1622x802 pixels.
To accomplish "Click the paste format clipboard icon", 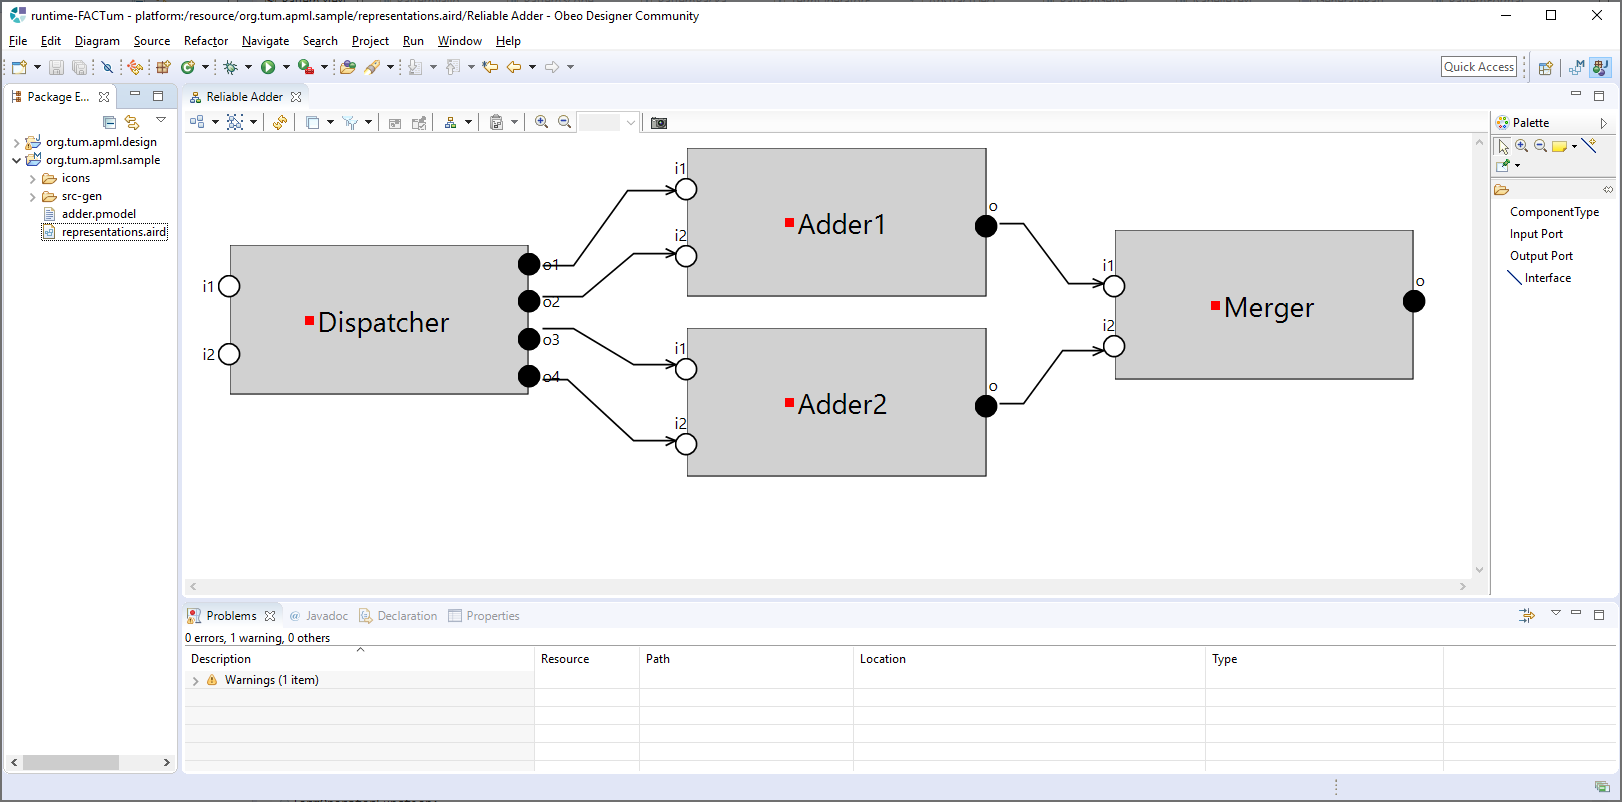I will [x=497, y=122].
